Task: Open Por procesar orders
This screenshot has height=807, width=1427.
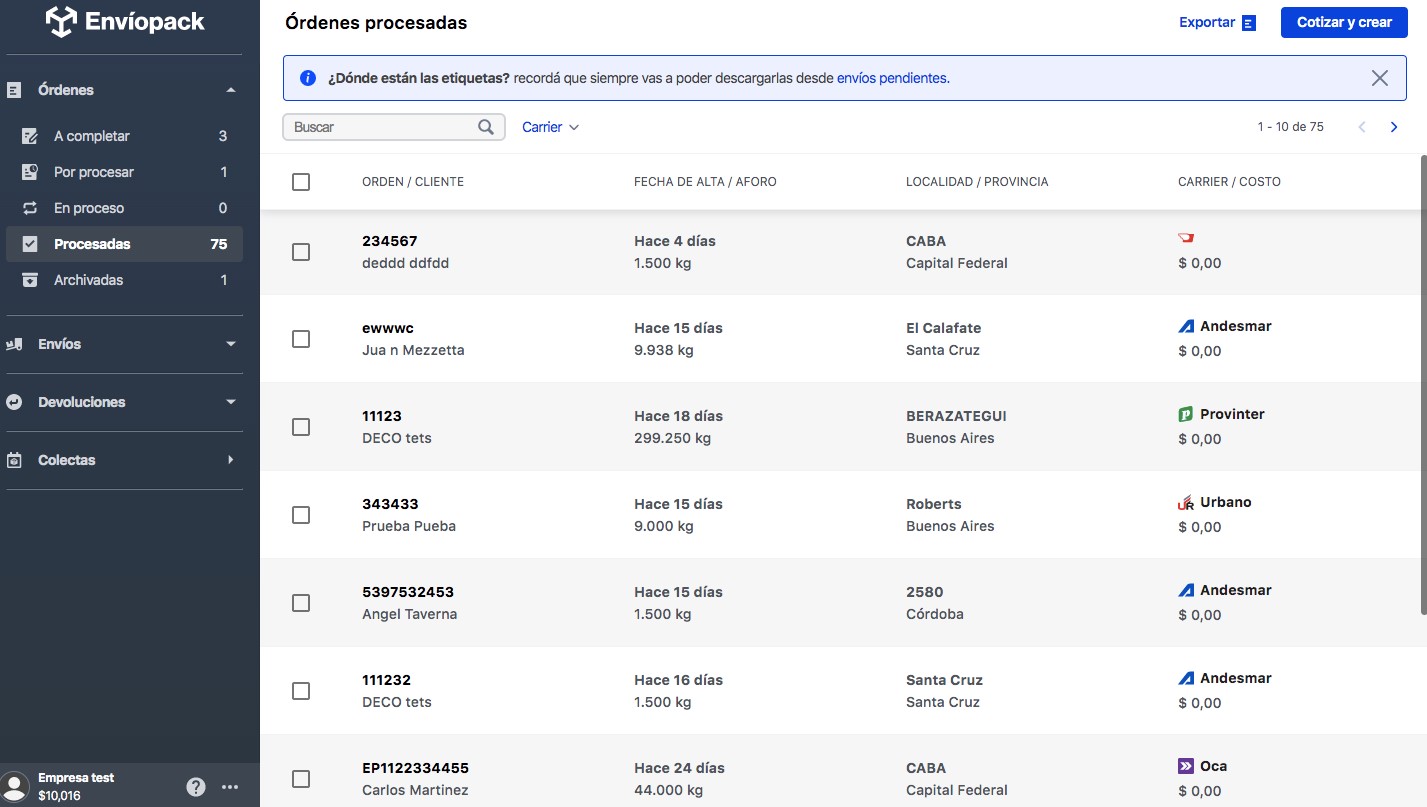Action: pos(124,172)
